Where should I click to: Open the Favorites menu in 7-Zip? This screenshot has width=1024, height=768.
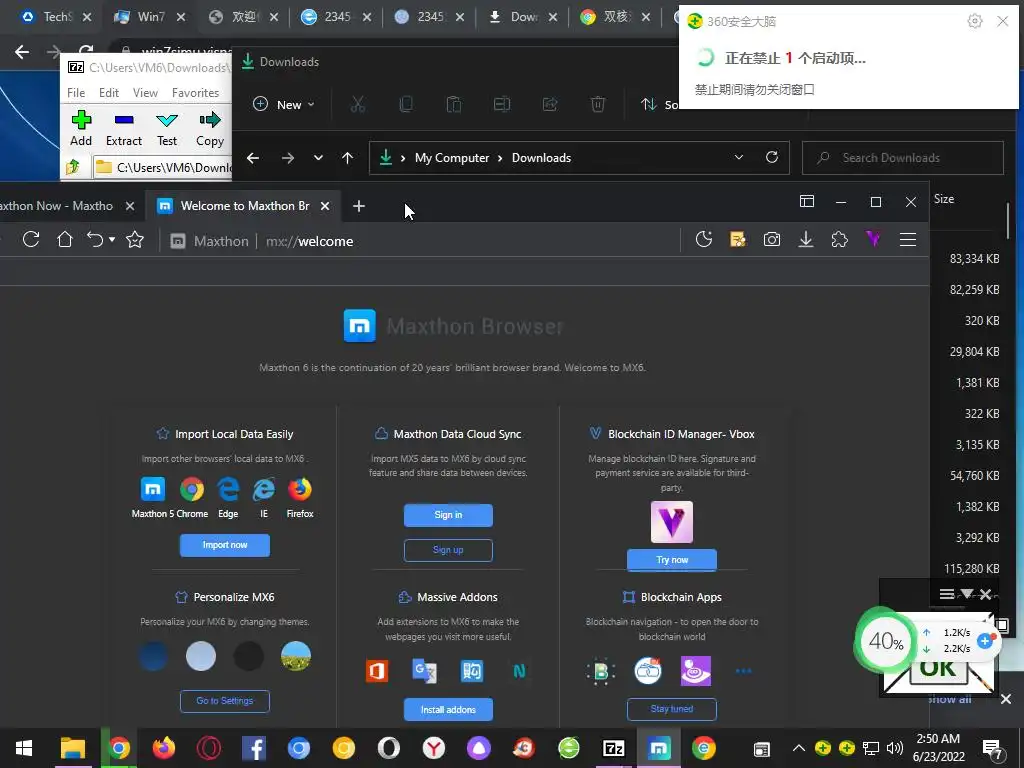tap(195, 93)
